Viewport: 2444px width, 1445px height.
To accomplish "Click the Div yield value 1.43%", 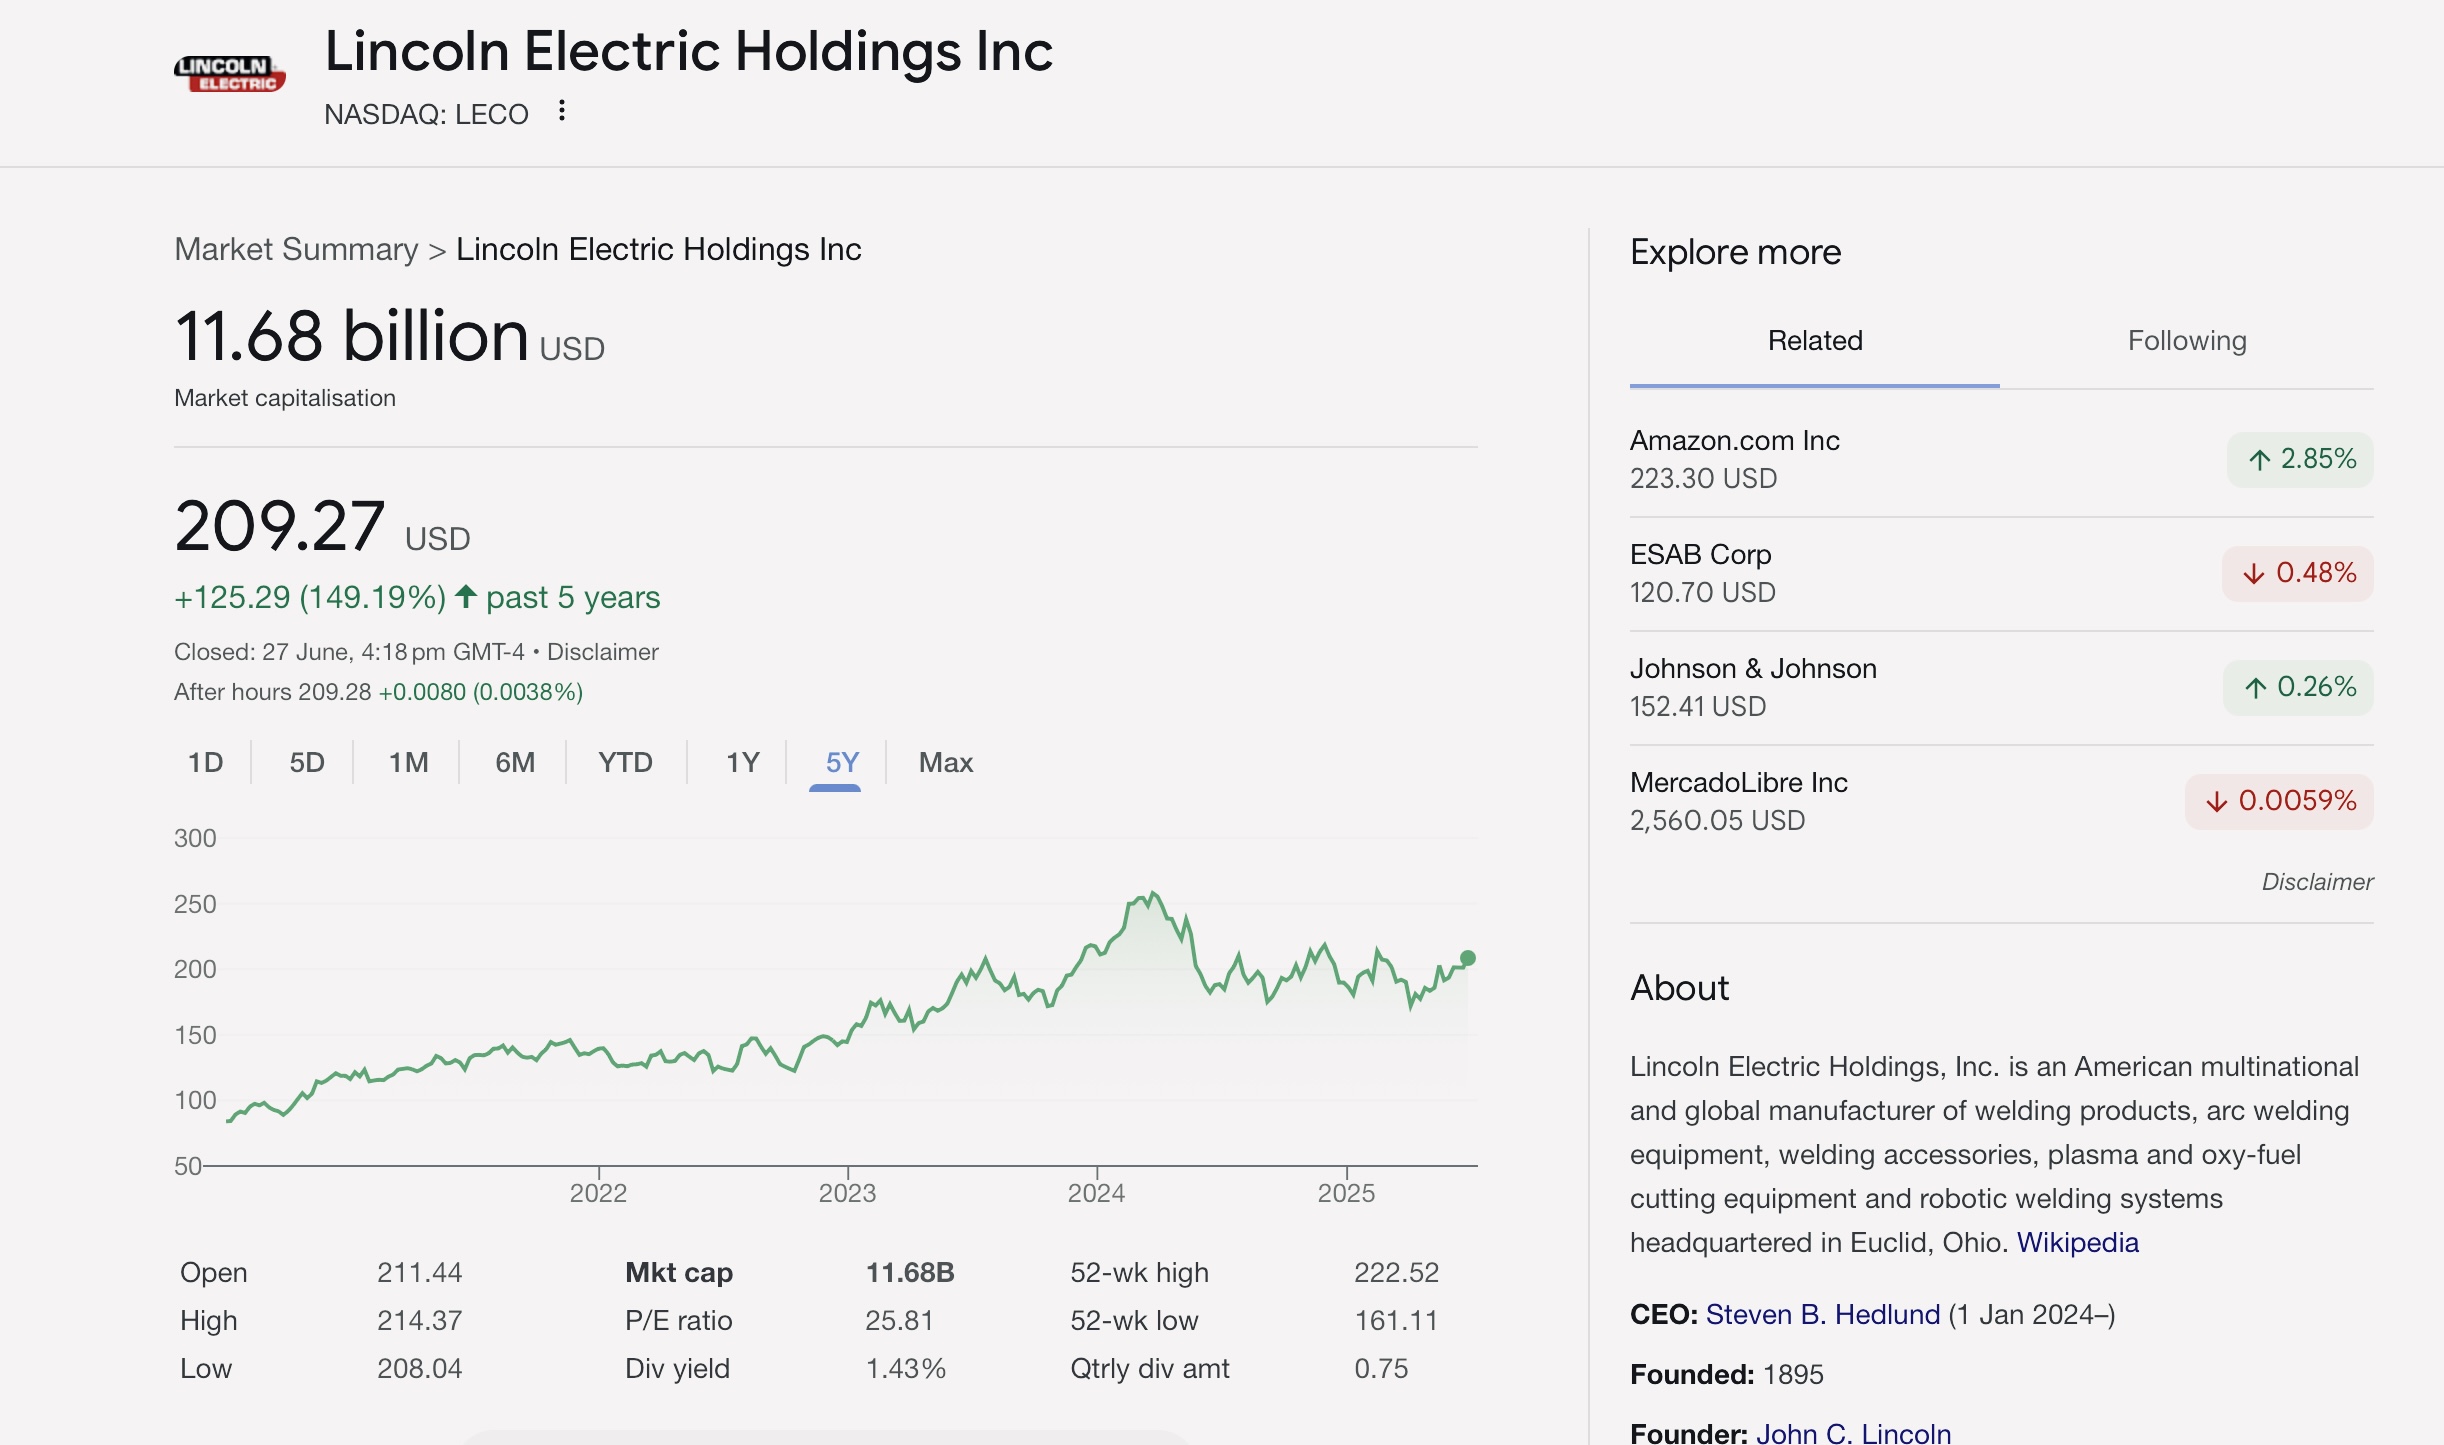I will [905, 1369].
